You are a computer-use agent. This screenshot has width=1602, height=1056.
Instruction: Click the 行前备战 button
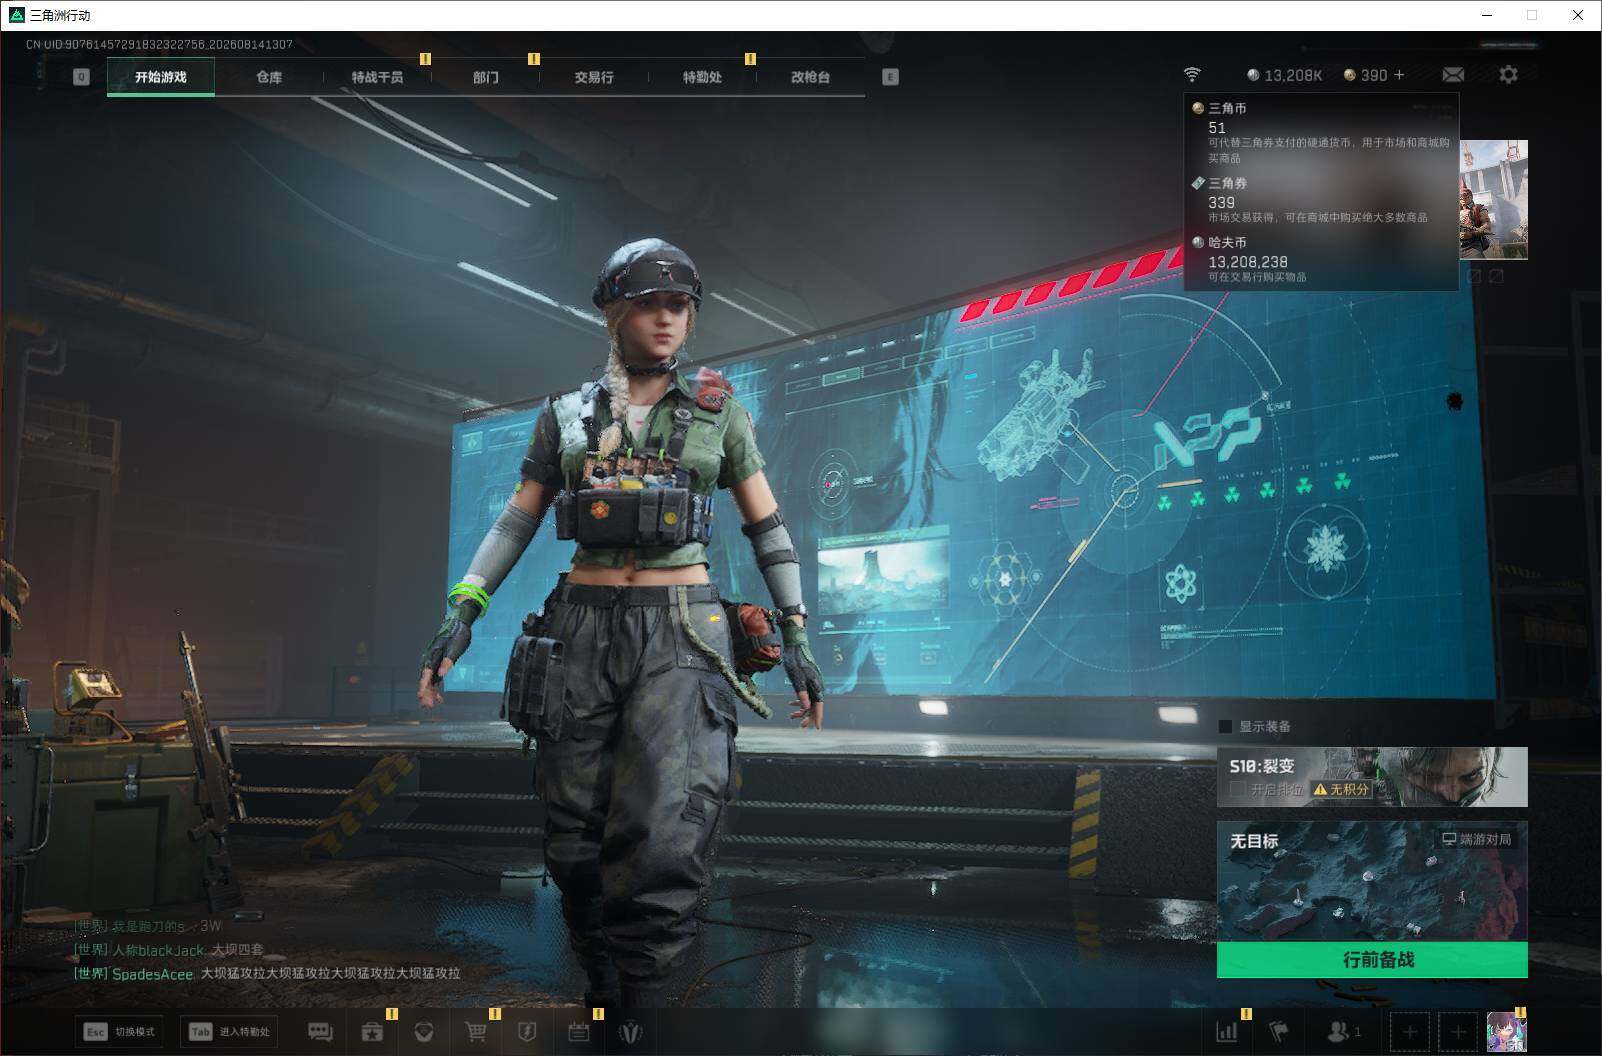[1372, 960]
